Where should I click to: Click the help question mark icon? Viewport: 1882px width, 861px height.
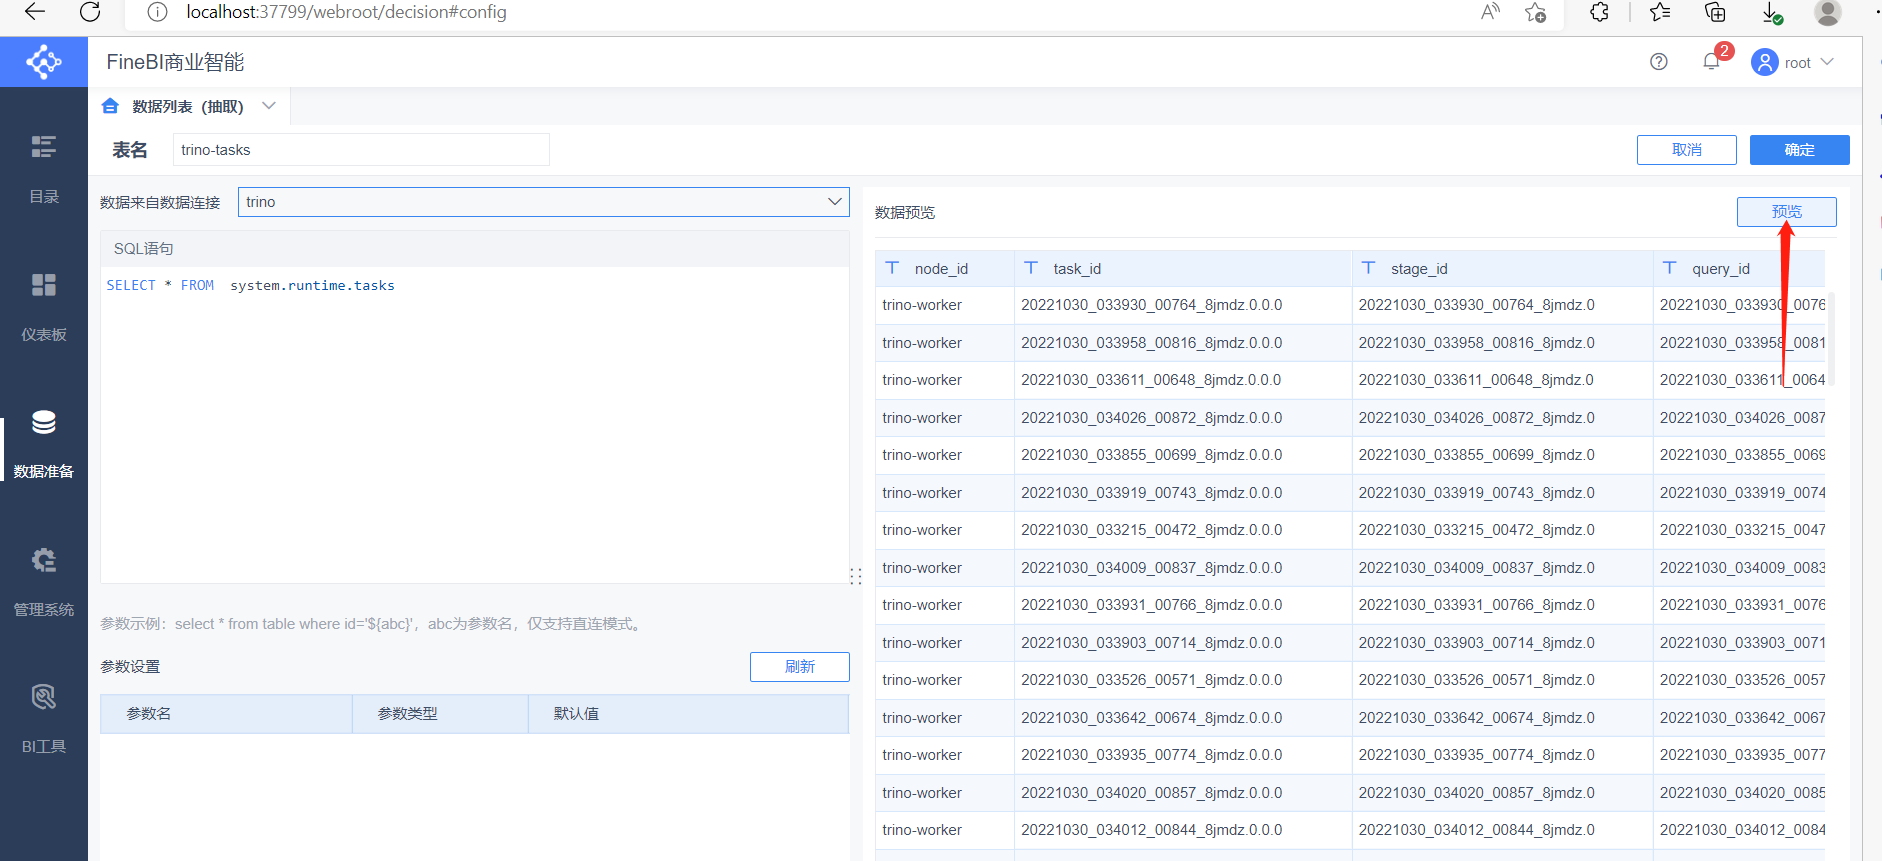tap(1659, 62)
